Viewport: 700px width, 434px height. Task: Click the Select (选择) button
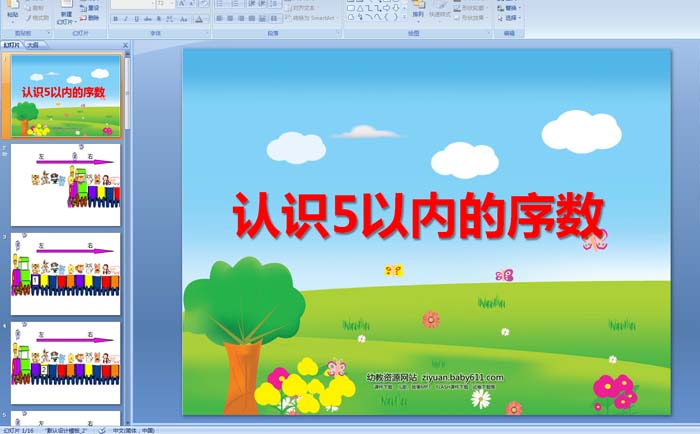click(x=509, y=18)
